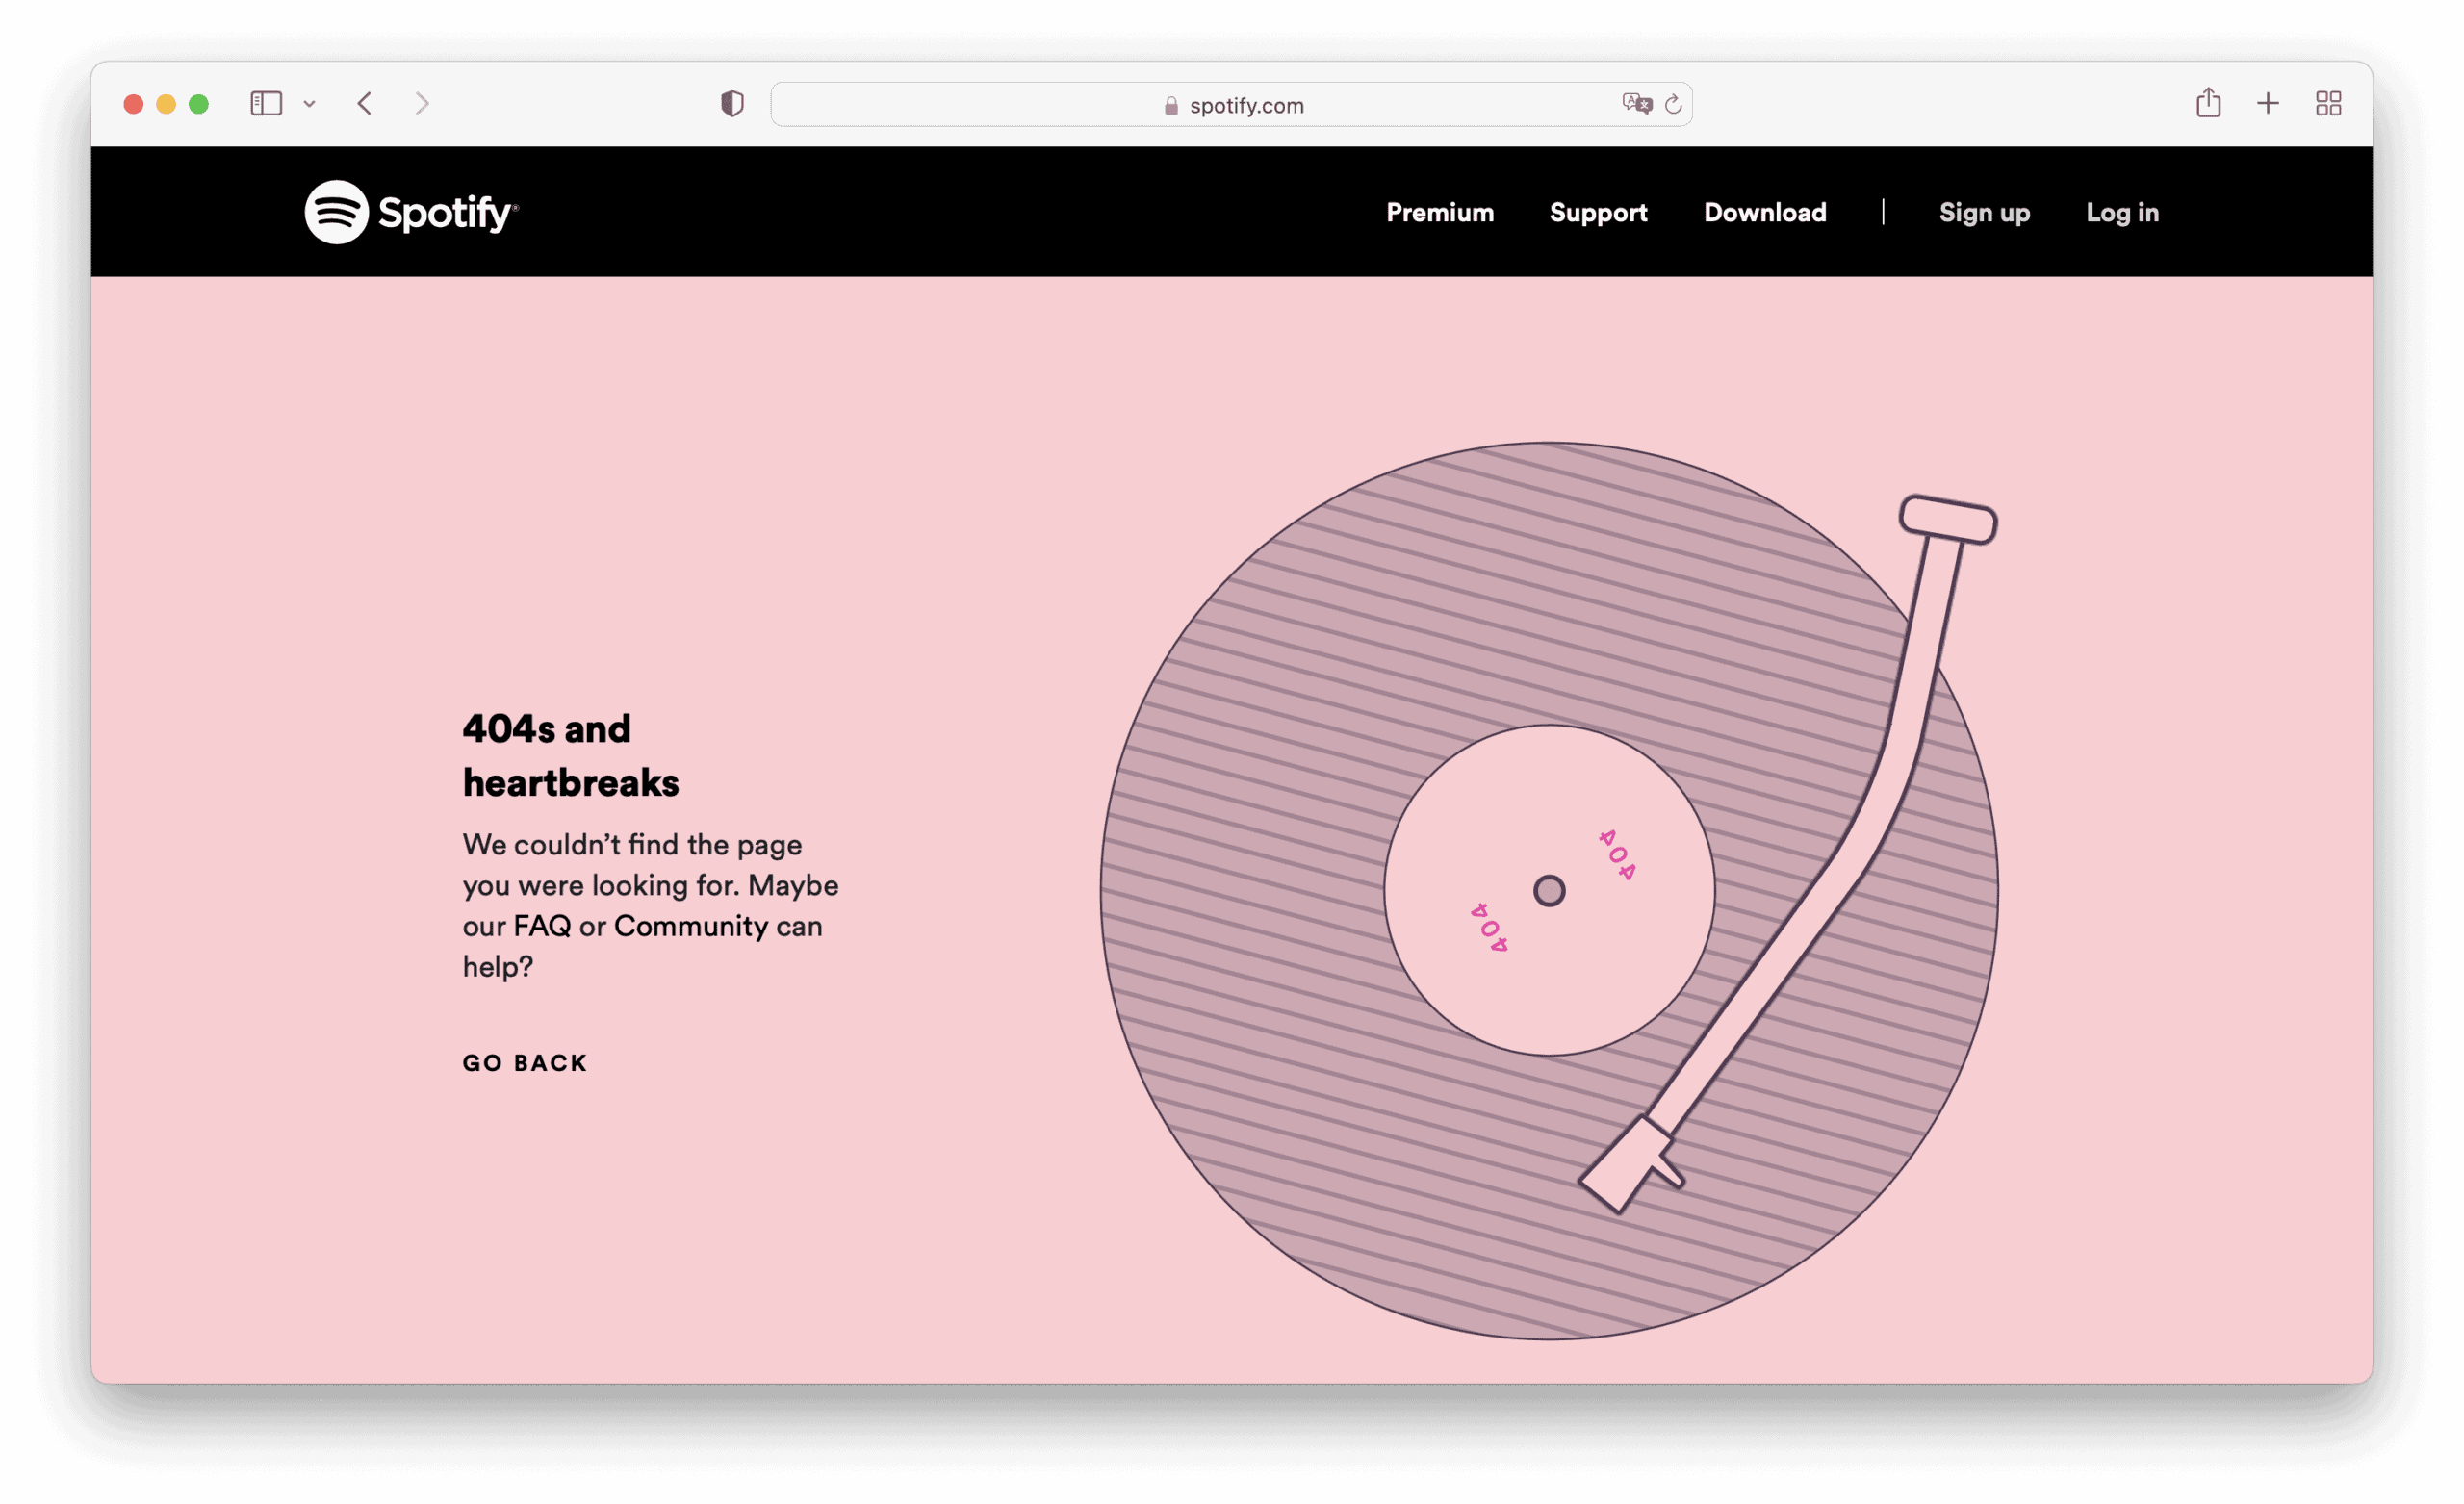Click the Log in link
Screen dimensions: 2464x1504
(x=2122, y=213)
